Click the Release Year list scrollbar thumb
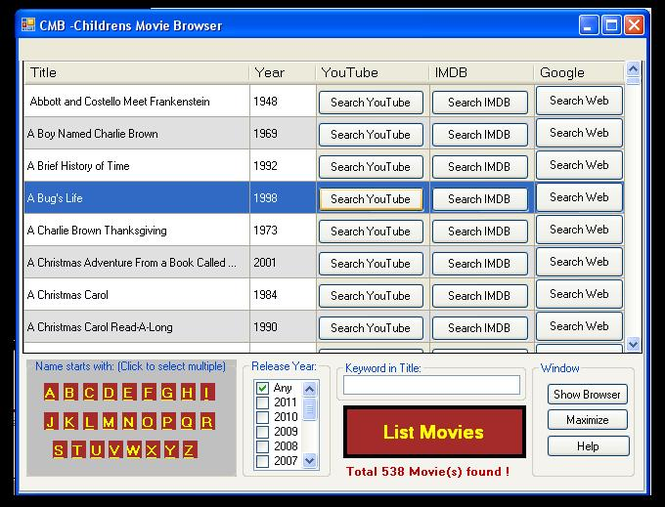The height and width of the screenshot is (507, 665). [310, 409]
